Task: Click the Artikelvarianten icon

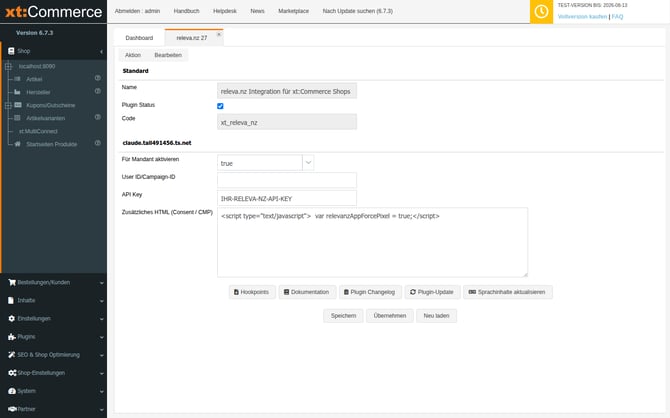Action: (17, 118)
